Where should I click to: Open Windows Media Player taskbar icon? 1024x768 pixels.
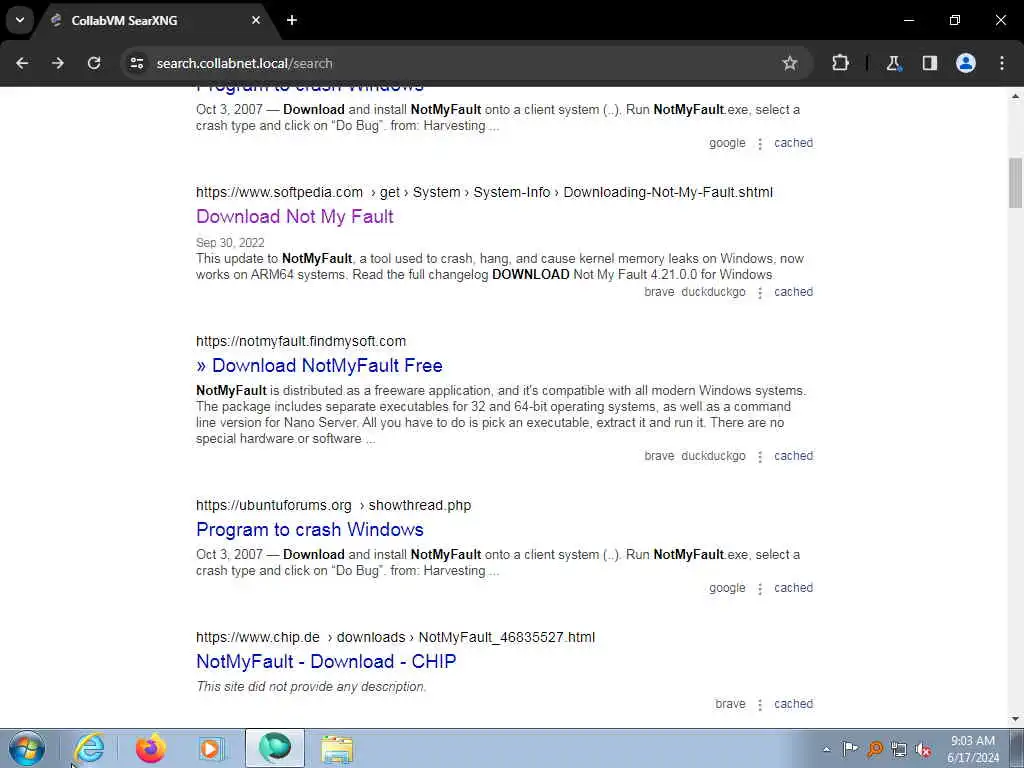click(211, 748)
